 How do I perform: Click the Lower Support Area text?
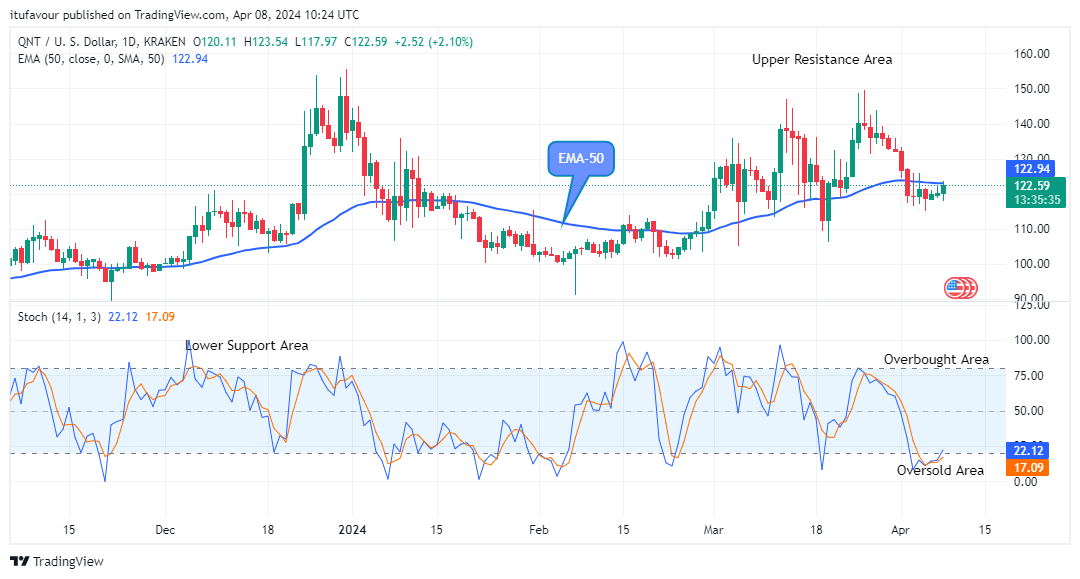click(247, 346)
